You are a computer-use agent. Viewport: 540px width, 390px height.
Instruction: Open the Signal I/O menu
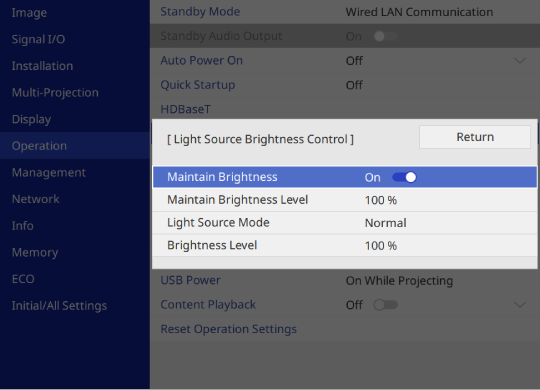(x=38, y=39)
